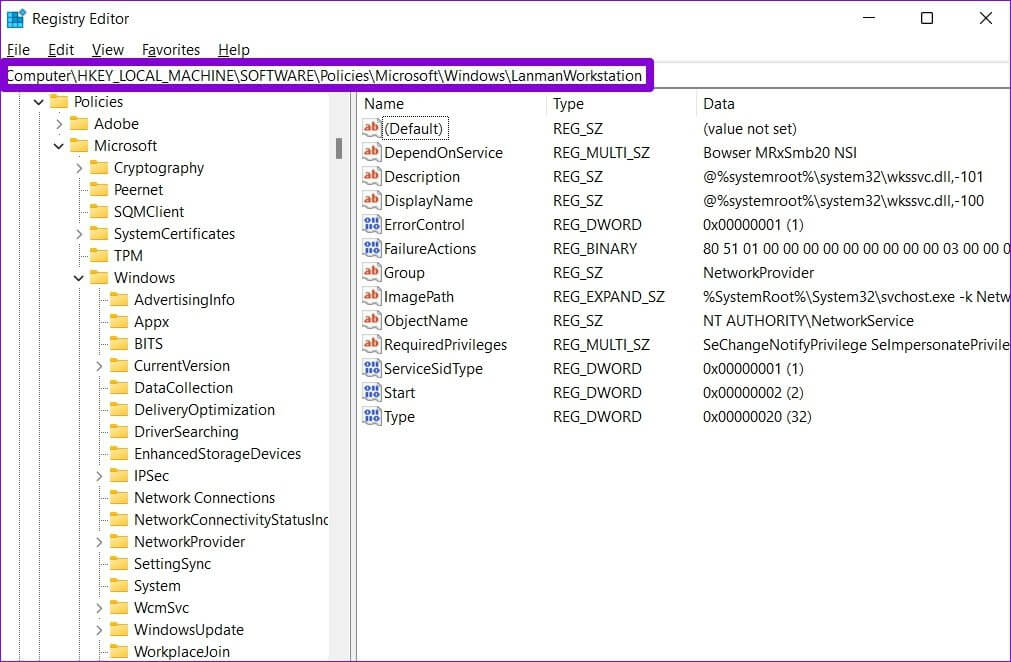Select the Policies folder icon
The image size is (1011, 662).
[x=59, y=101]
